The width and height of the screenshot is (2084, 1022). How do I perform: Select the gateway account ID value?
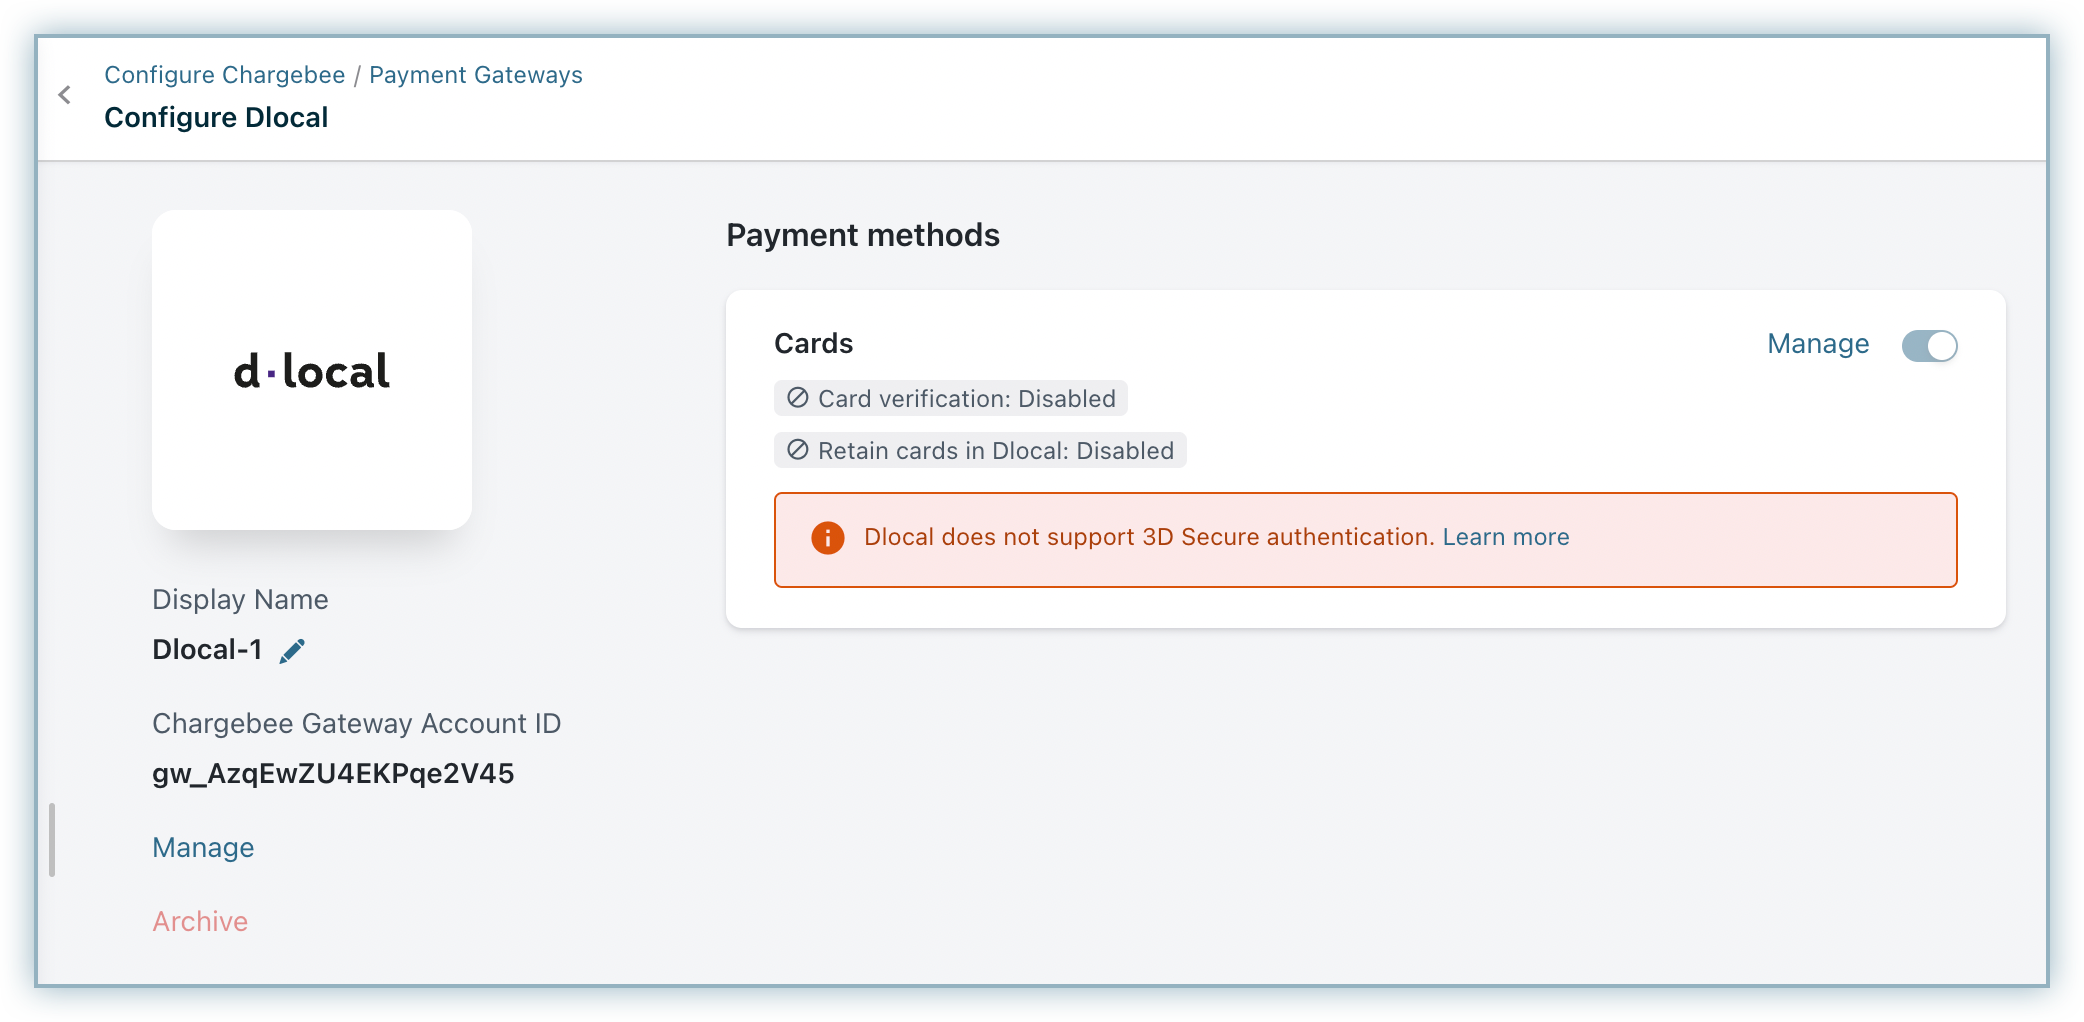333,774
